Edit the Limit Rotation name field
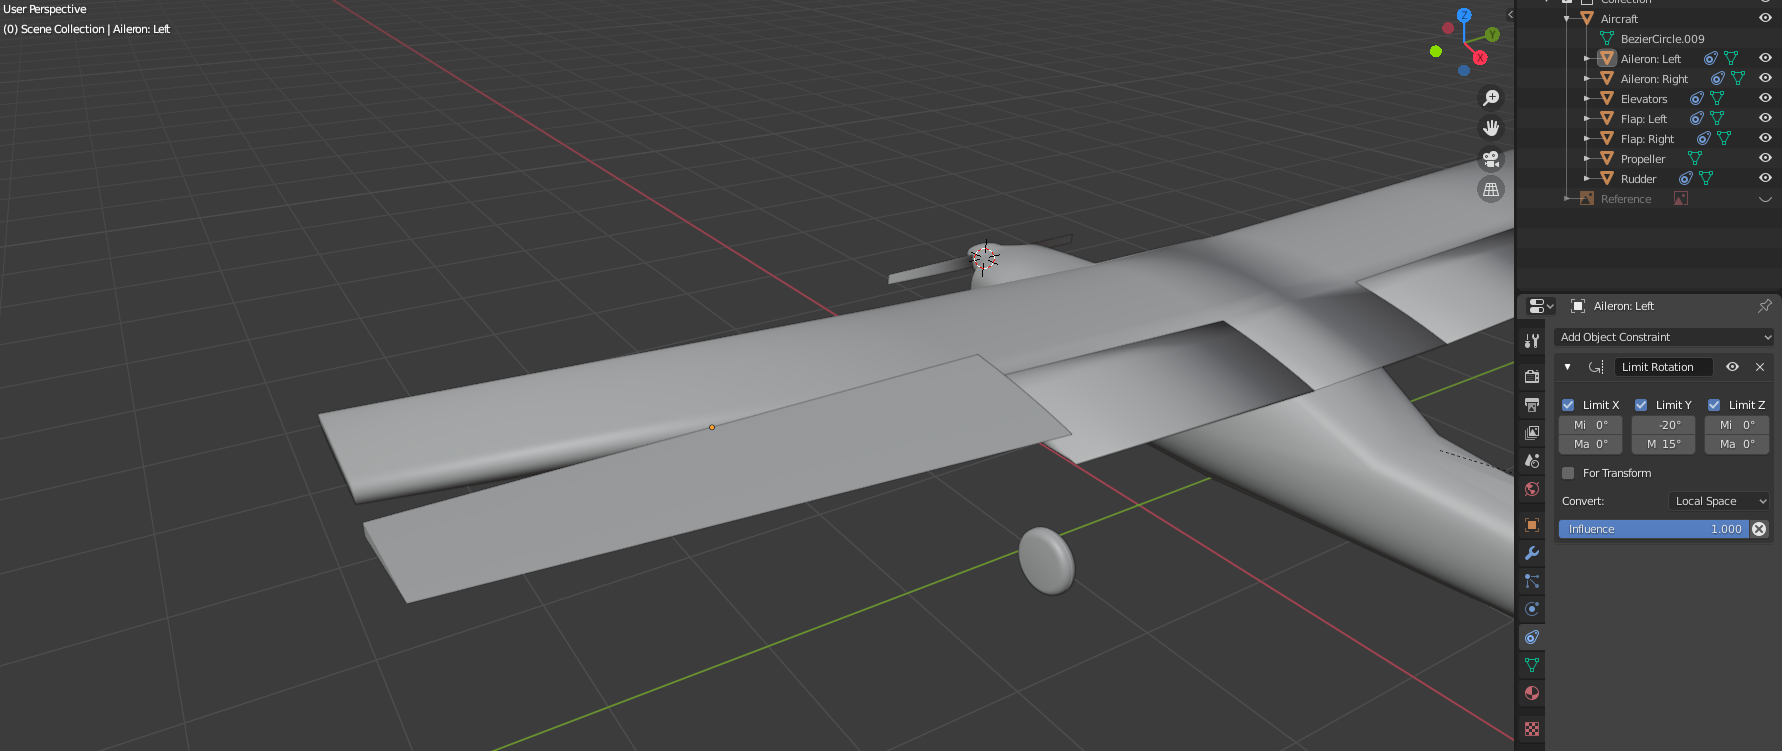The height and width of the screenshot is (751, 1782). click(1663, 367)
